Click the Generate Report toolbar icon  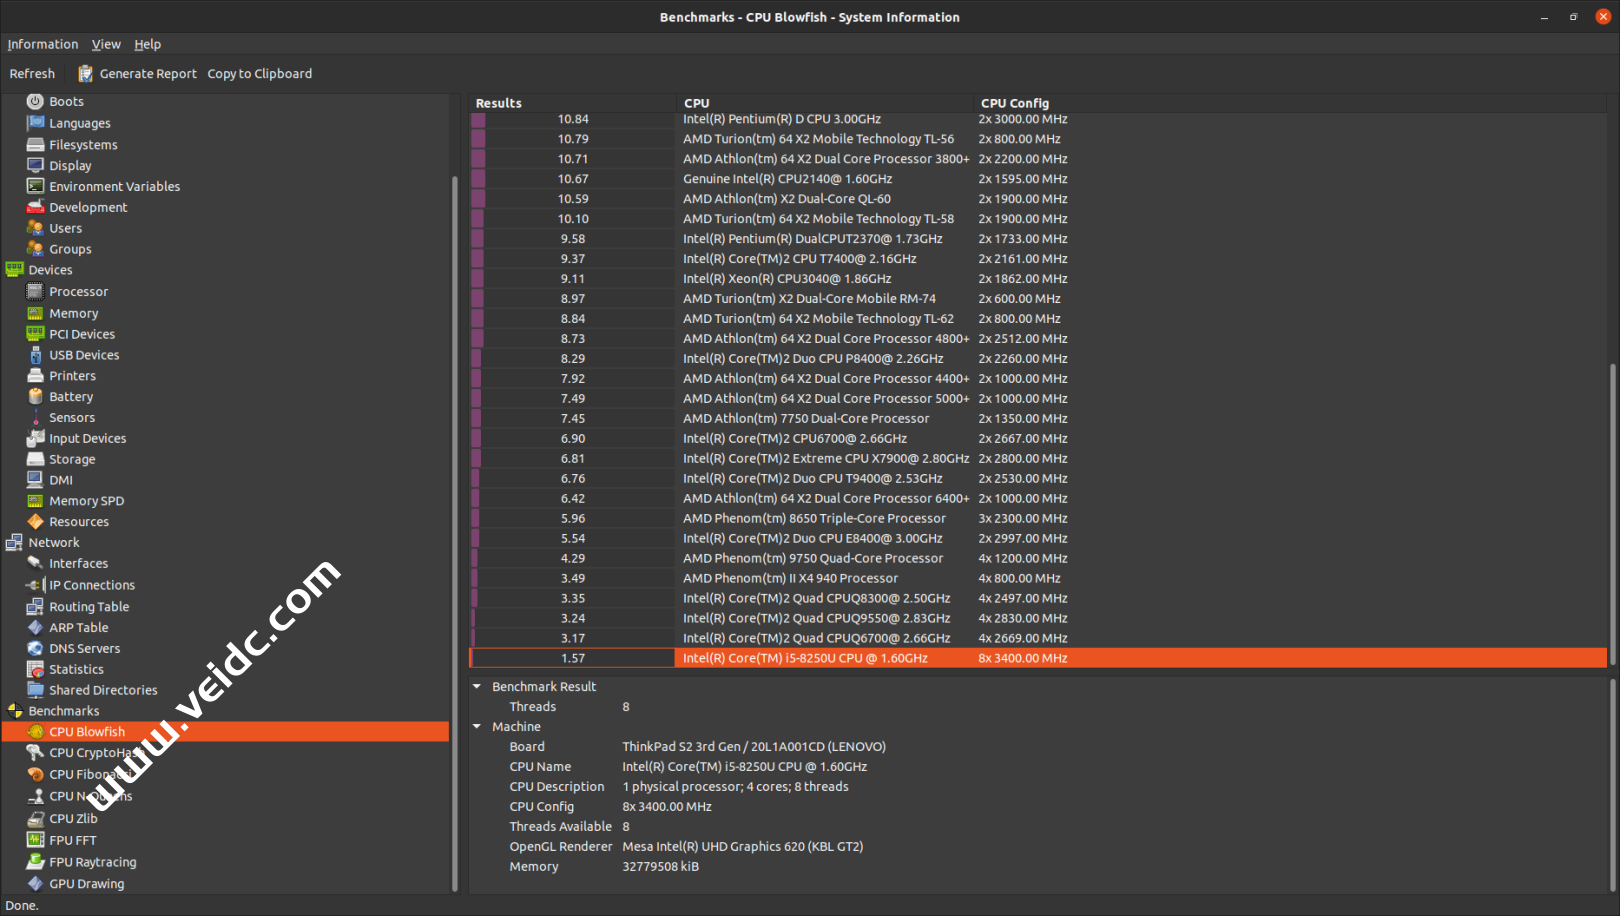86,74
